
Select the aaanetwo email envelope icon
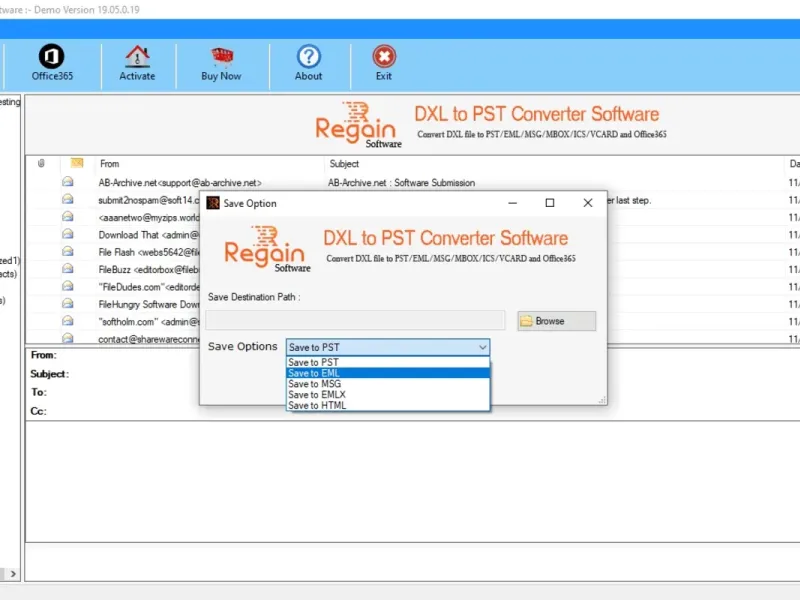[x=68, y=216]
